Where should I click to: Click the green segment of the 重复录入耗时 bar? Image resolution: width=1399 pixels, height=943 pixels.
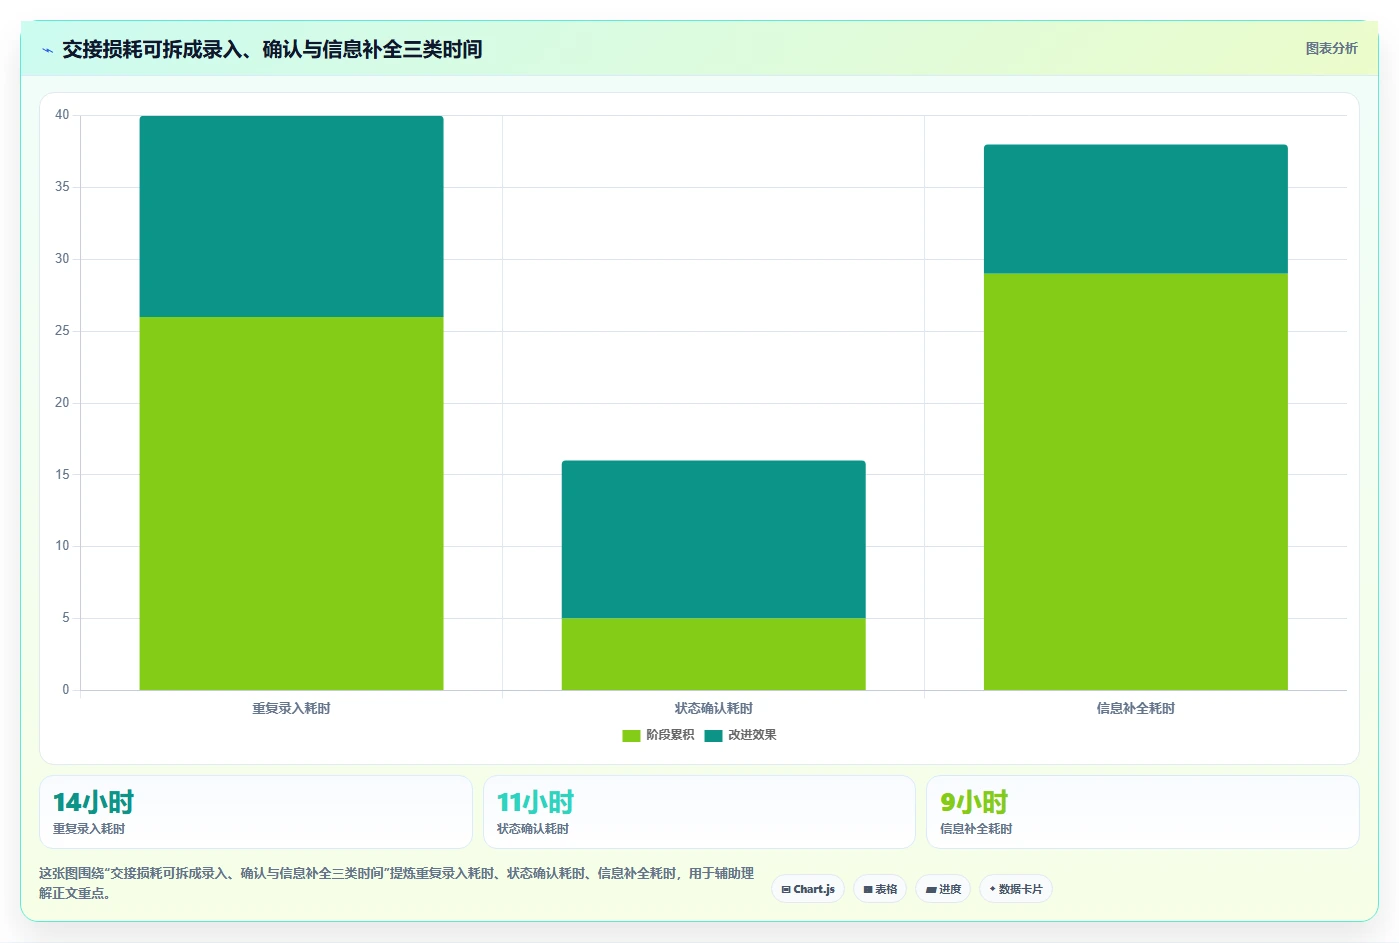click(x=291, y=503)
